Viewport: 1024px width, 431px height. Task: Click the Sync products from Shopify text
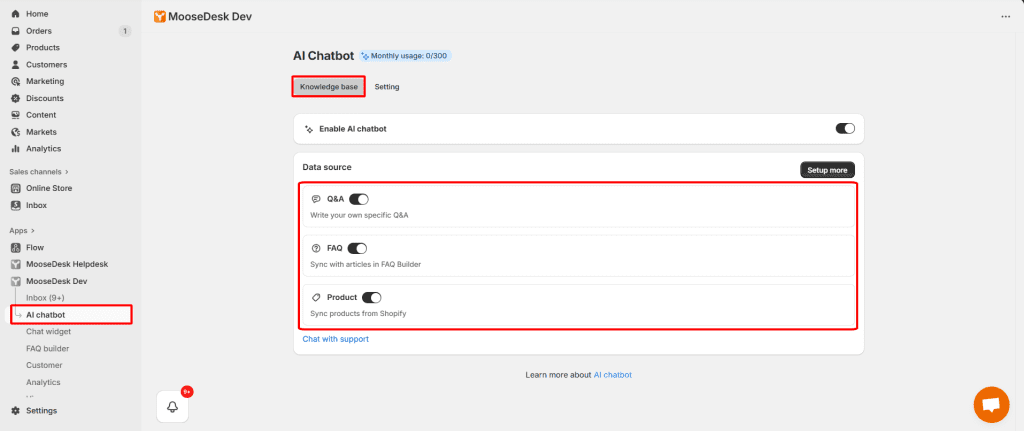pos(359,313)
